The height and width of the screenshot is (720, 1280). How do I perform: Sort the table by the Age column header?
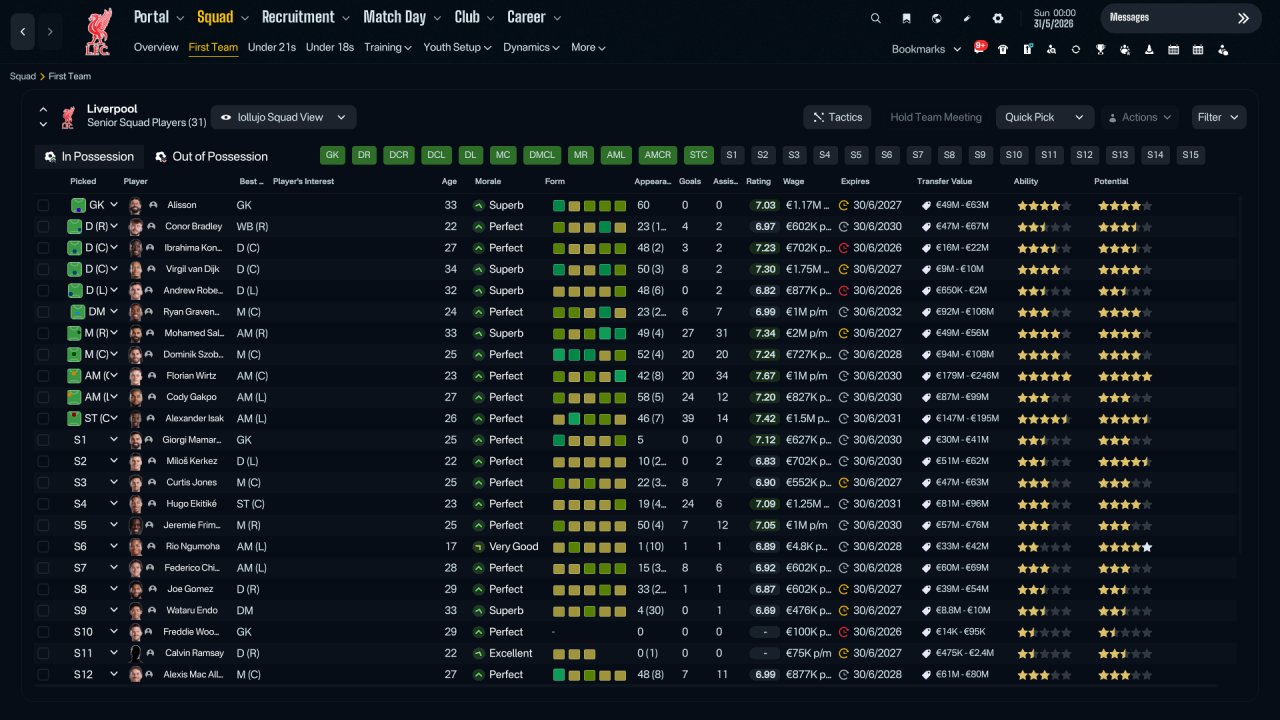pyautogui.click(x=449, y=181)
